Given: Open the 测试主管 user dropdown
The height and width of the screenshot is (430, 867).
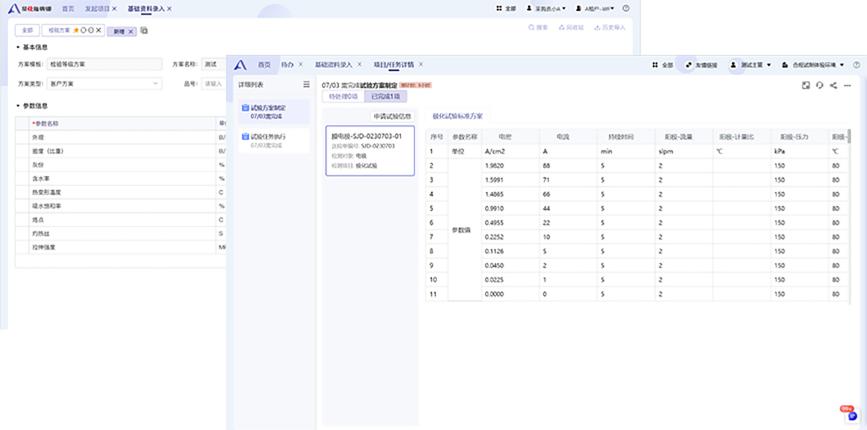Looking at the screenshot, I should click(751, 64).
